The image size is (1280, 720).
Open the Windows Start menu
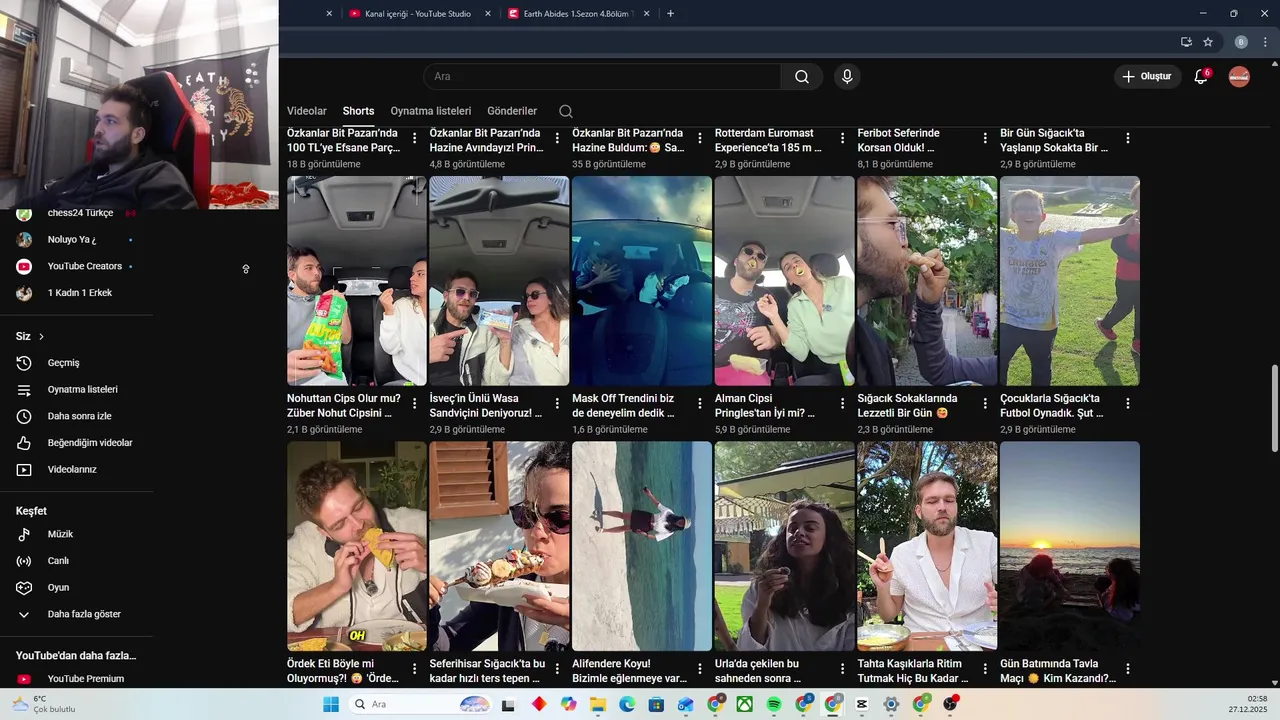(x=331, y=704)
